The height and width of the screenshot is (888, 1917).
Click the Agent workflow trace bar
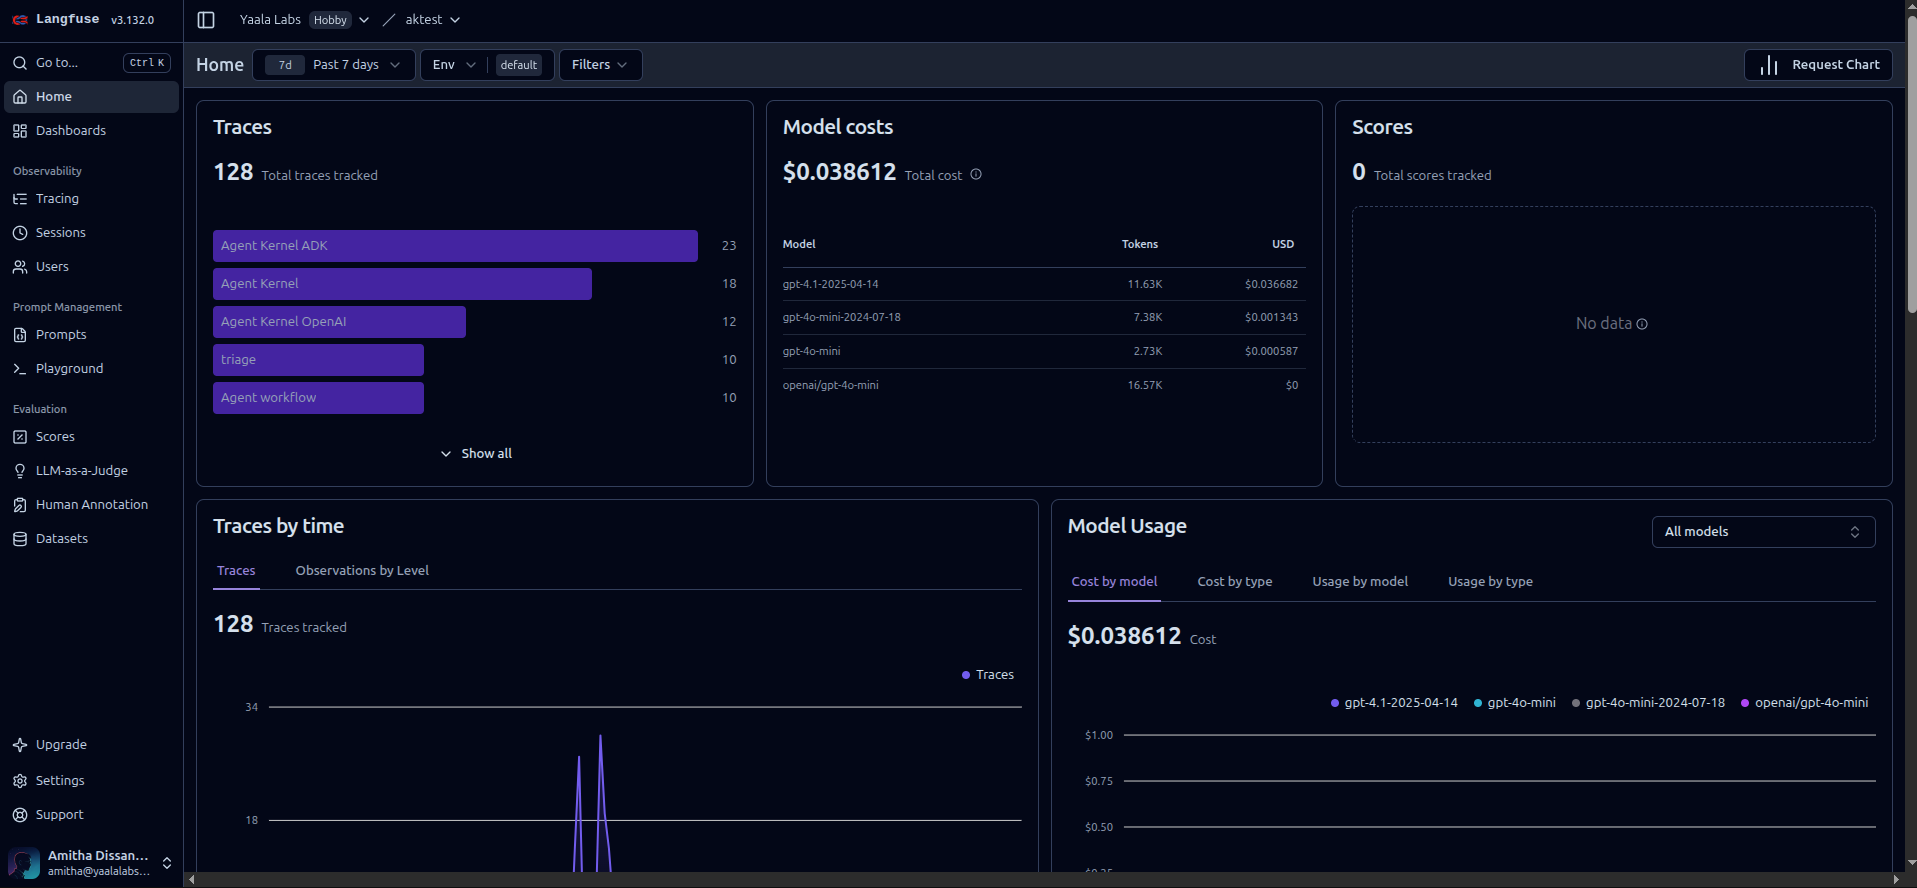pos(318,398)
